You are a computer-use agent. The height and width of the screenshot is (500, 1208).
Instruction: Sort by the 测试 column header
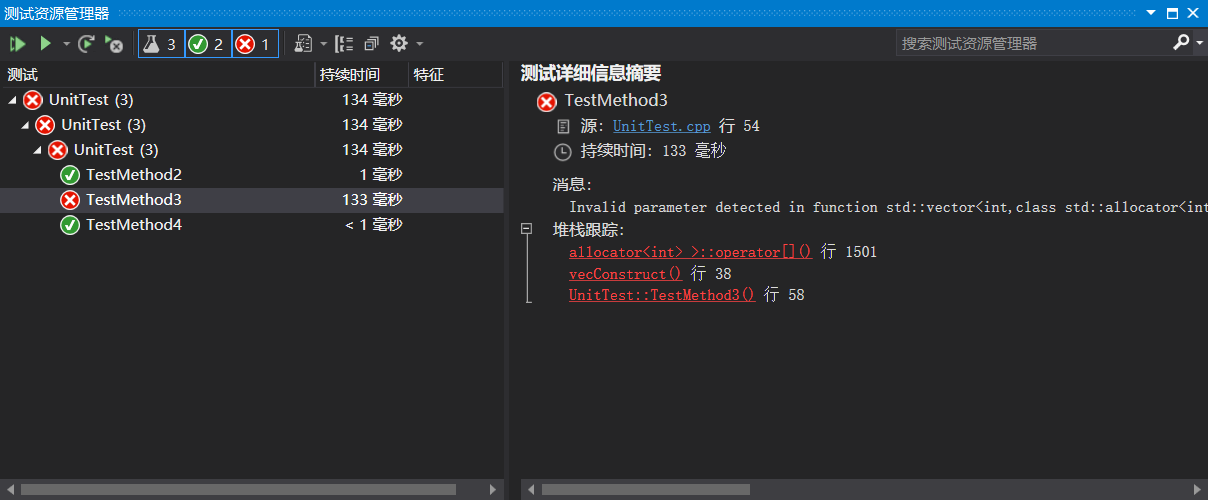(x=157, y=75)
